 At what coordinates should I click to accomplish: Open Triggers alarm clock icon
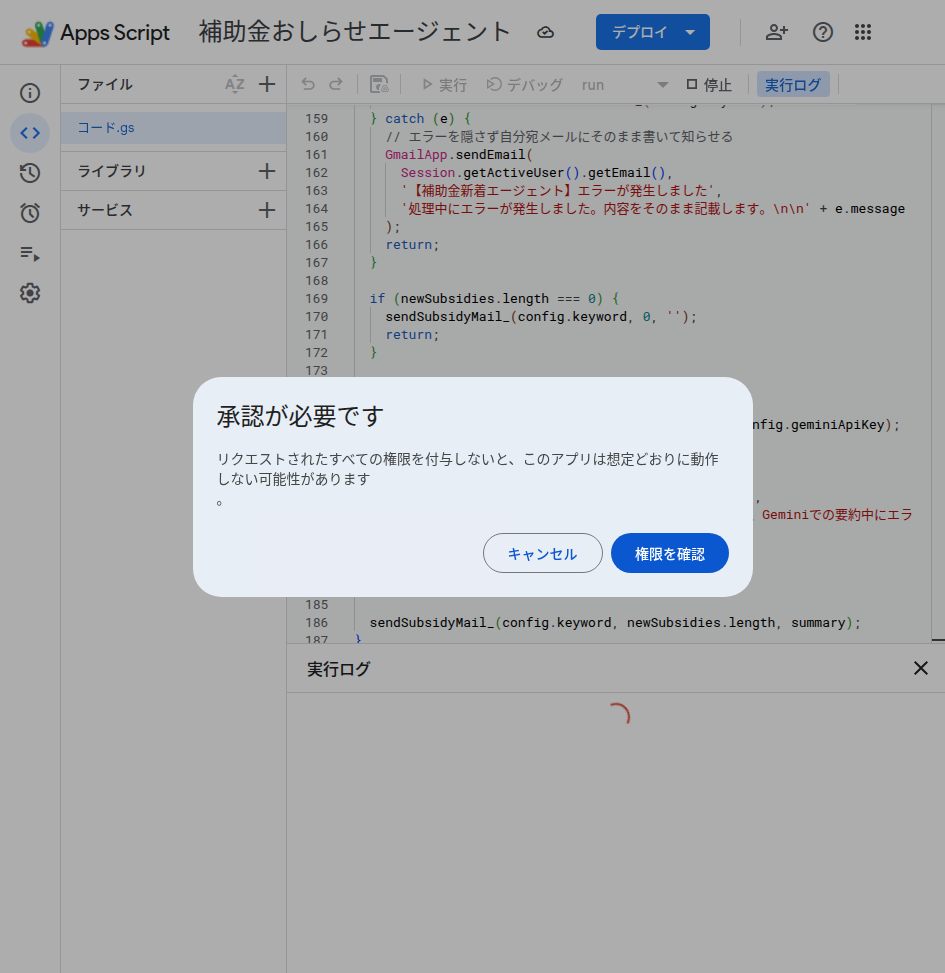click(x=30, y=213)
